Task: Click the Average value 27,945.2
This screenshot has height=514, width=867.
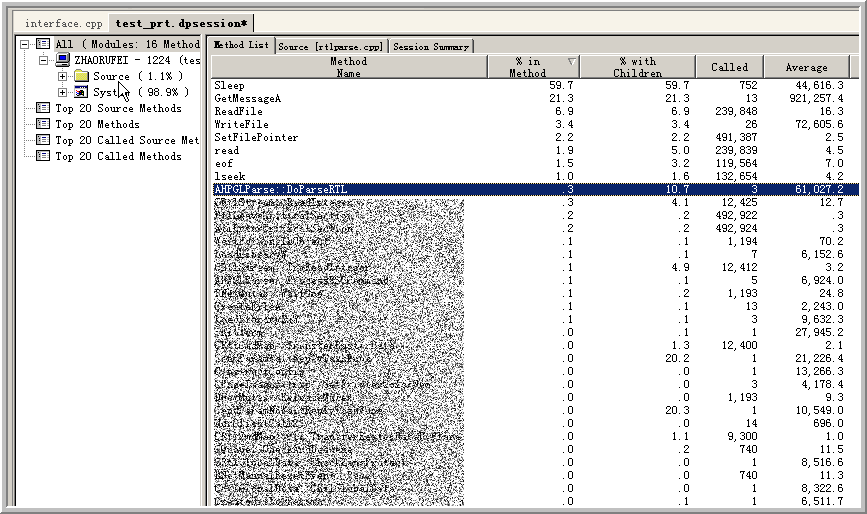Action: click(x=819, y=333)
